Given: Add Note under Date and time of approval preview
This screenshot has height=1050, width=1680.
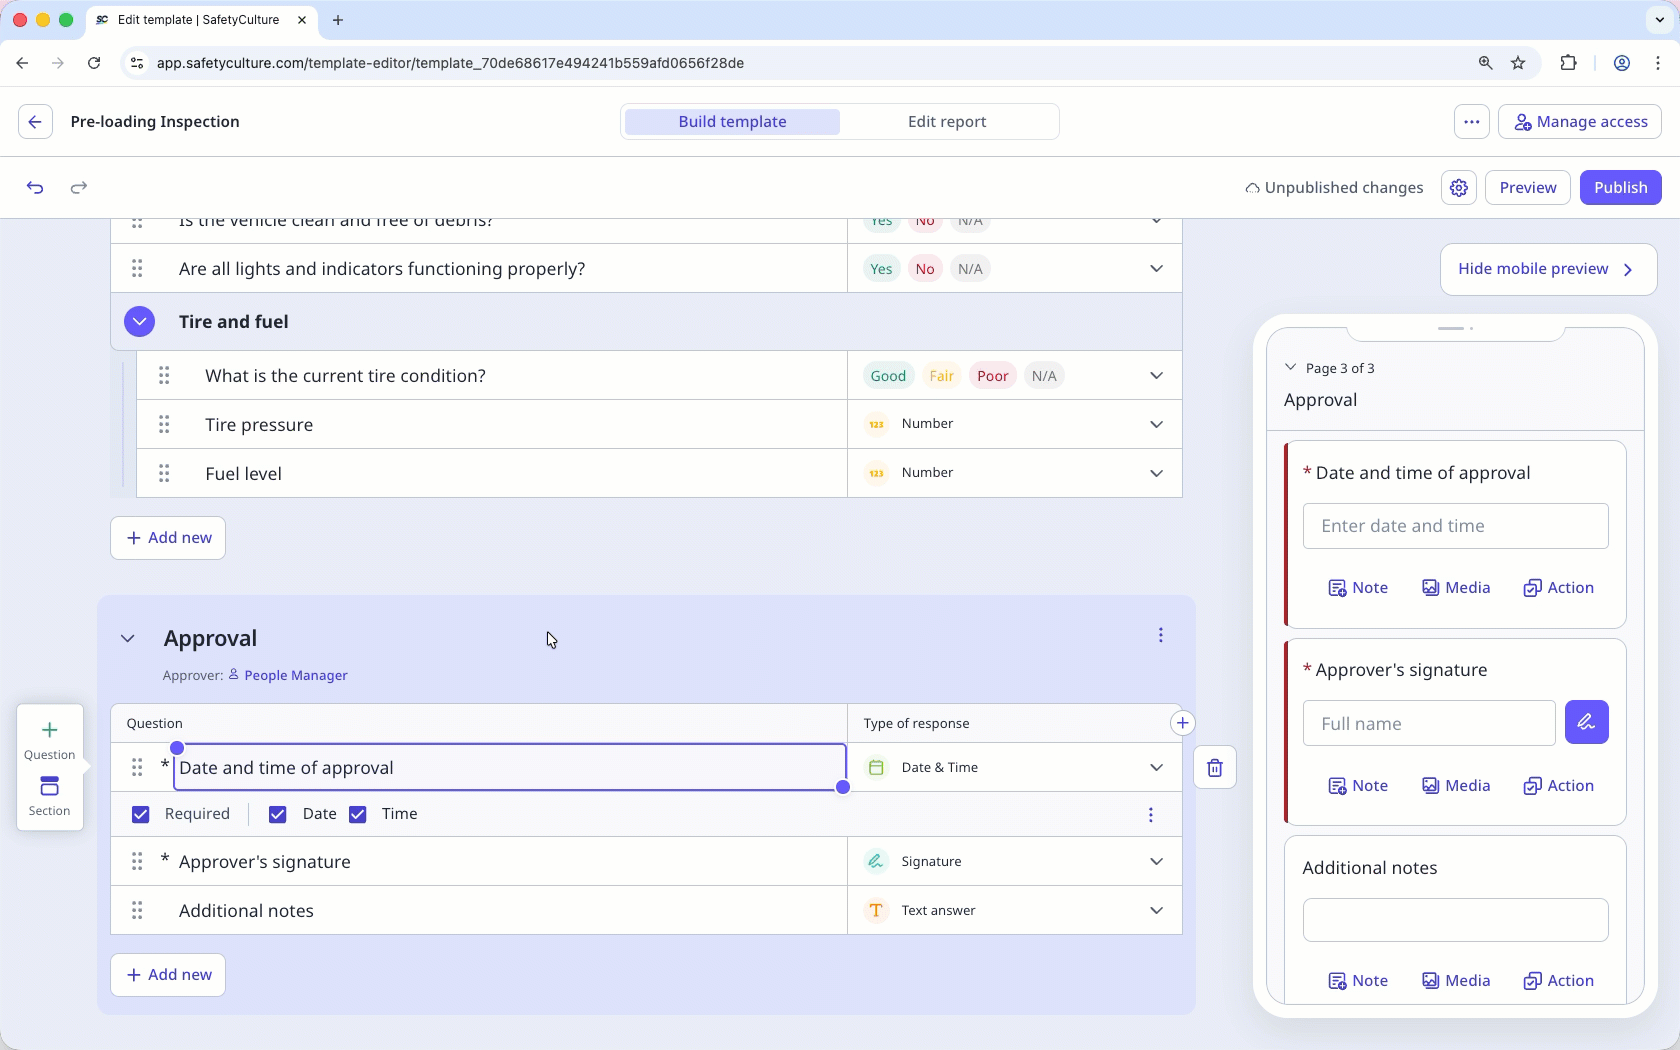Looking at the screenshot, I should click(1358, 588).
